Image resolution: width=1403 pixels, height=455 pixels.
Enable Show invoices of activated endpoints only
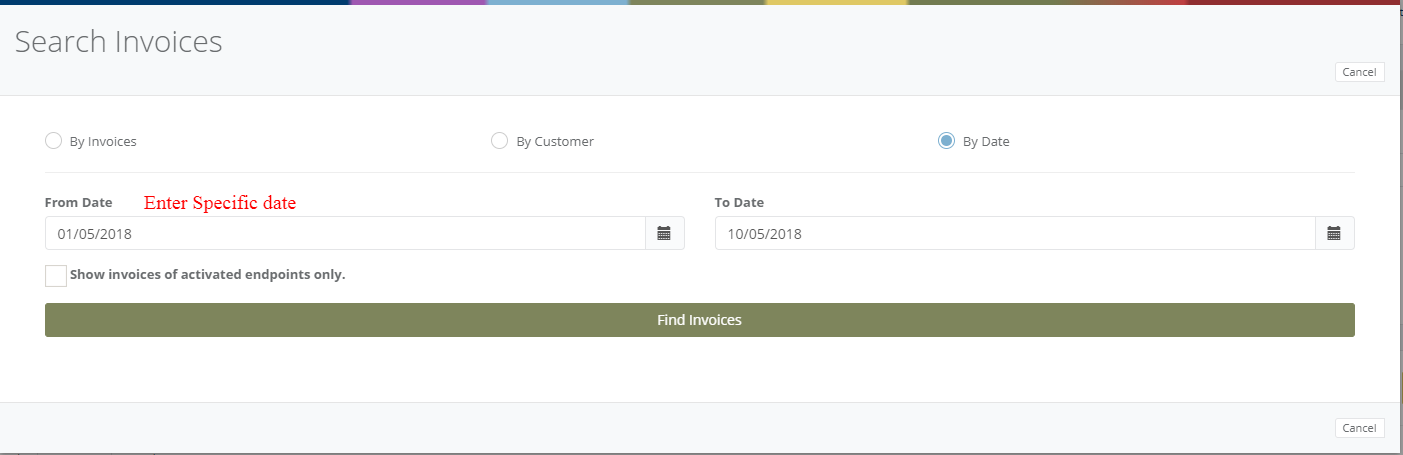coord(56,275)
